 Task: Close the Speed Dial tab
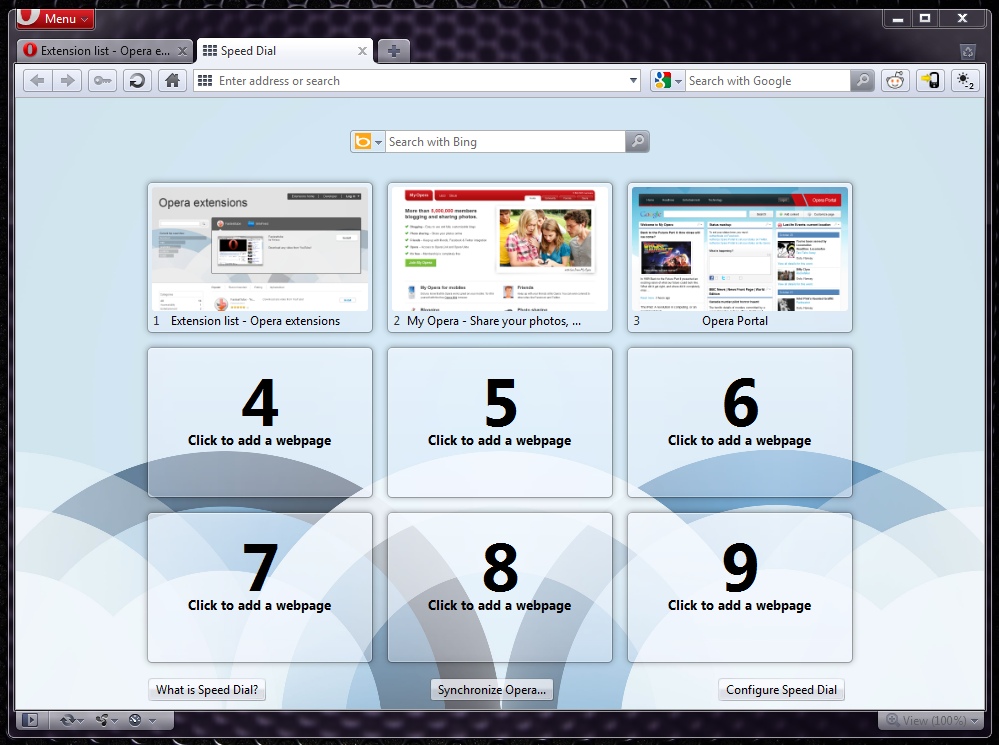point(362,51)
